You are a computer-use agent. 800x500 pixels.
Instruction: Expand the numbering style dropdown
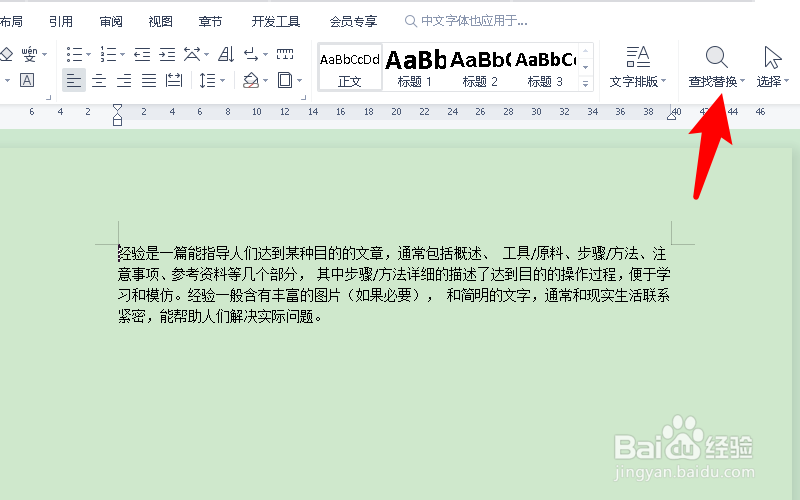pyautogui.click(x=122, y=54)
